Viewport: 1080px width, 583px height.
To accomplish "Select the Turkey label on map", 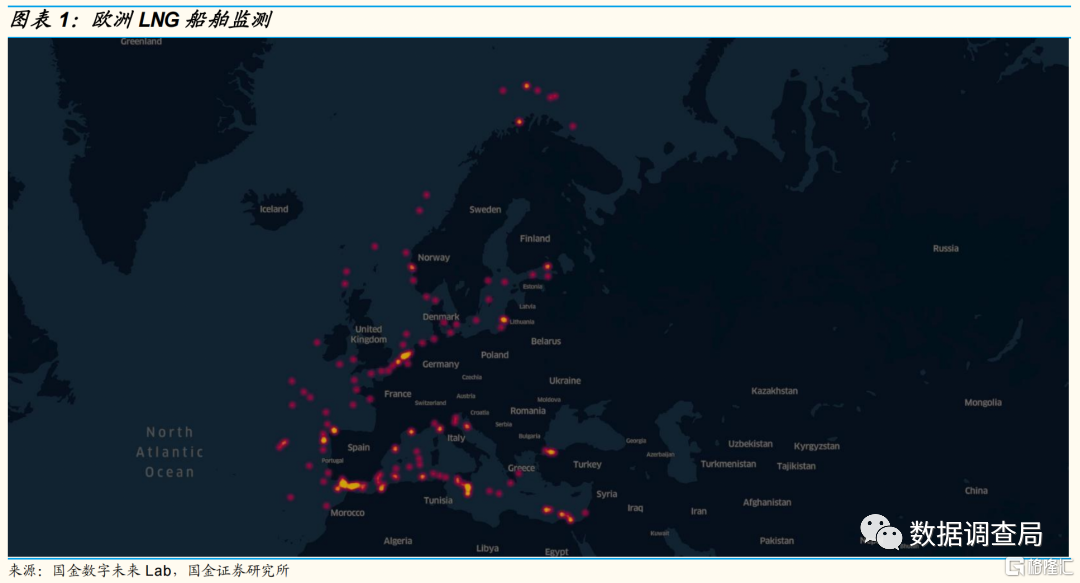I will coord(587,465).
